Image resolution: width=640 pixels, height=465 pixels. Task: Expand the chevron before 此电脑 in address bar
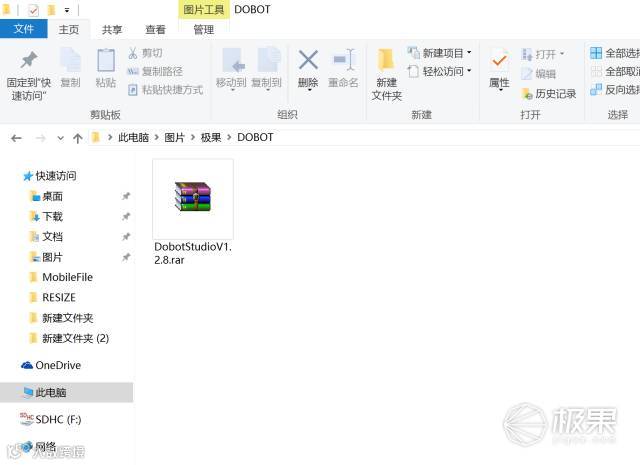(x=110, y=138)
